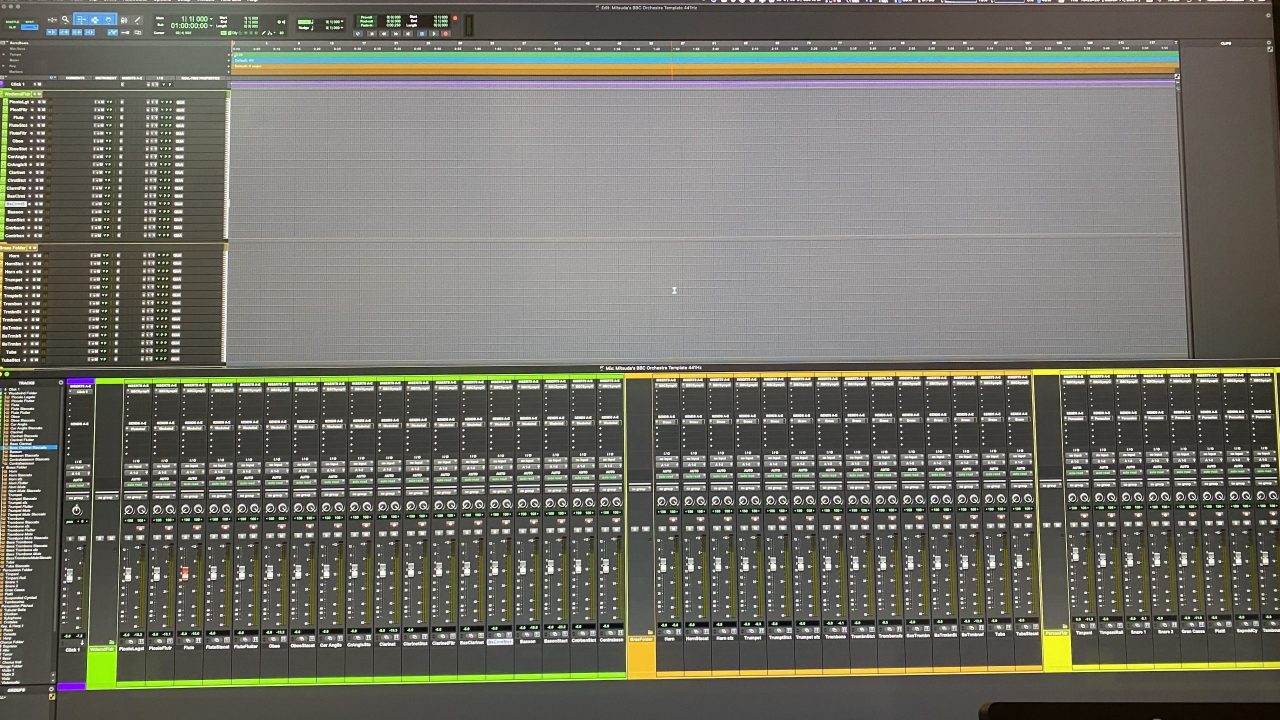Toggle the Online transport button
Viewport: 1280px width, 720px height.
click(x=358, y=33)
